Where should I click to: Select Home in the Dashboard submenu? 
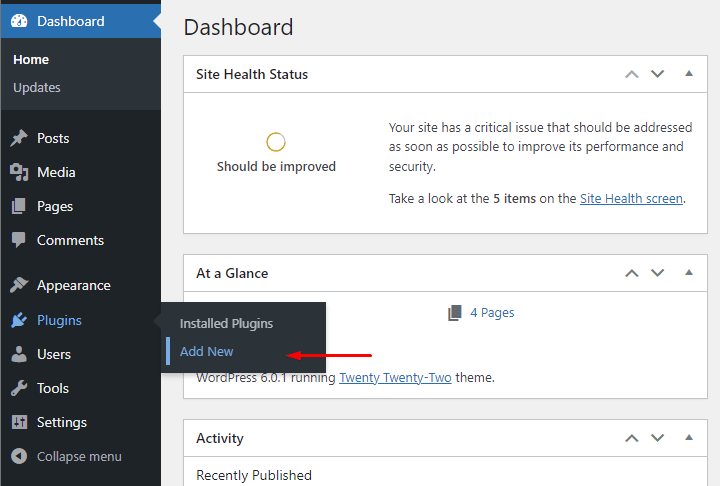(31, 60)
